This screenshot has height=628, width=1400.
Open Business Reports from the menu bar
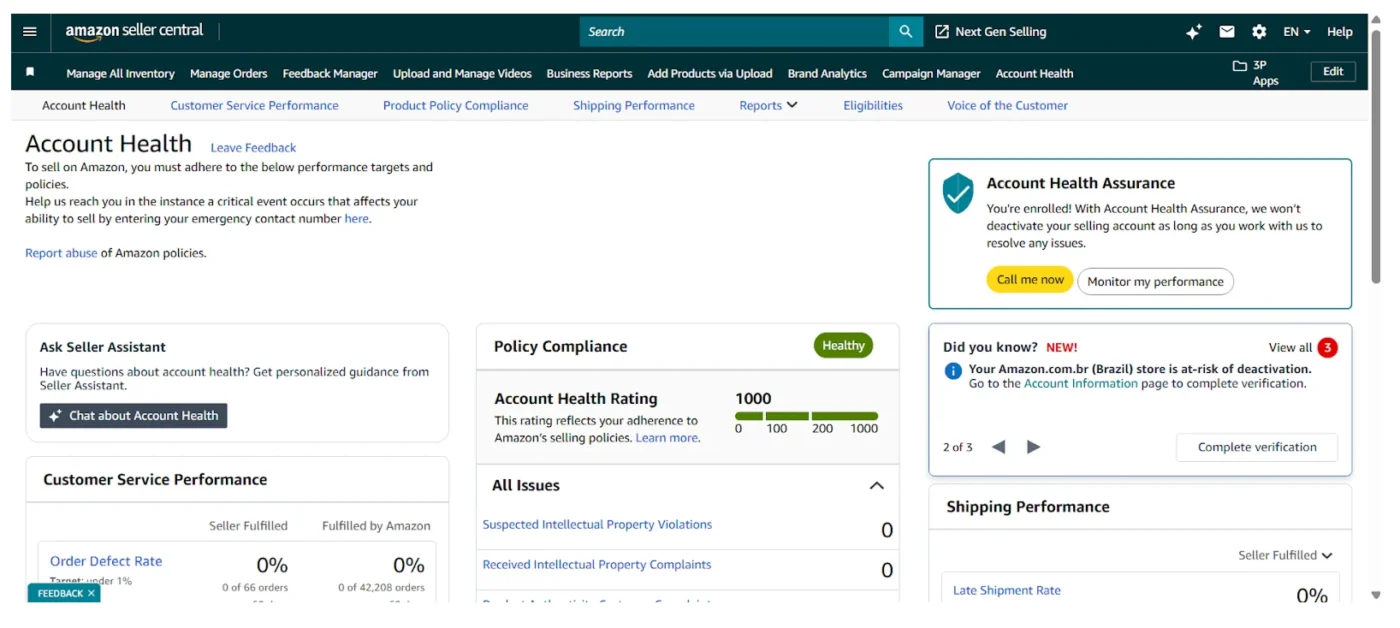pos(589,73)
